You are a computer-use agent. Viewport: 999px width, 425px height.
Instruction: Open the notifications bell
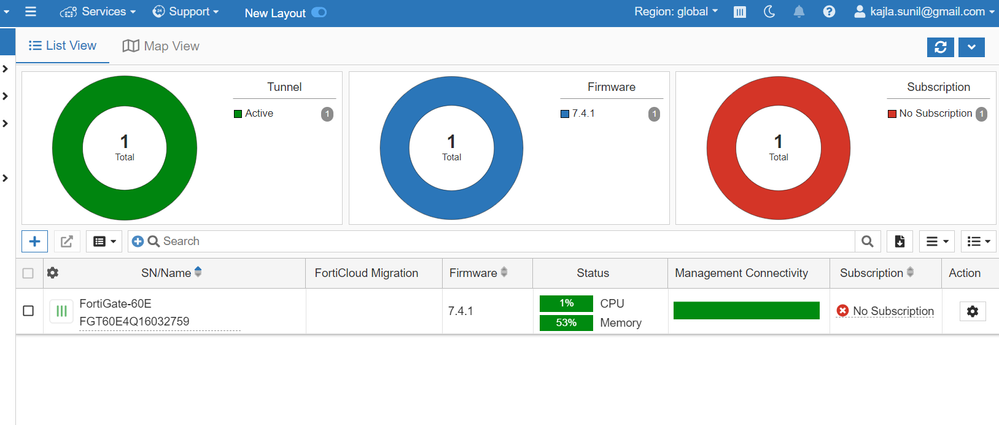[798, 11]
